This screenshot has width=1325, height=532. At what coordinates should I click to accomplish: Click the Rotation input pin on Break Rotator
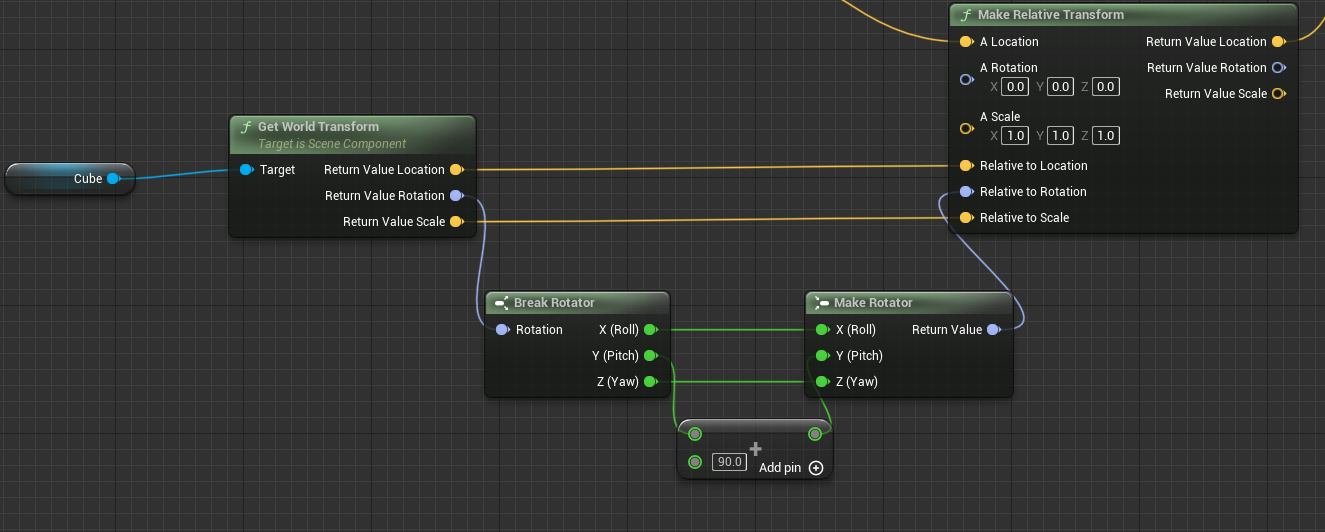coord(503,330)
